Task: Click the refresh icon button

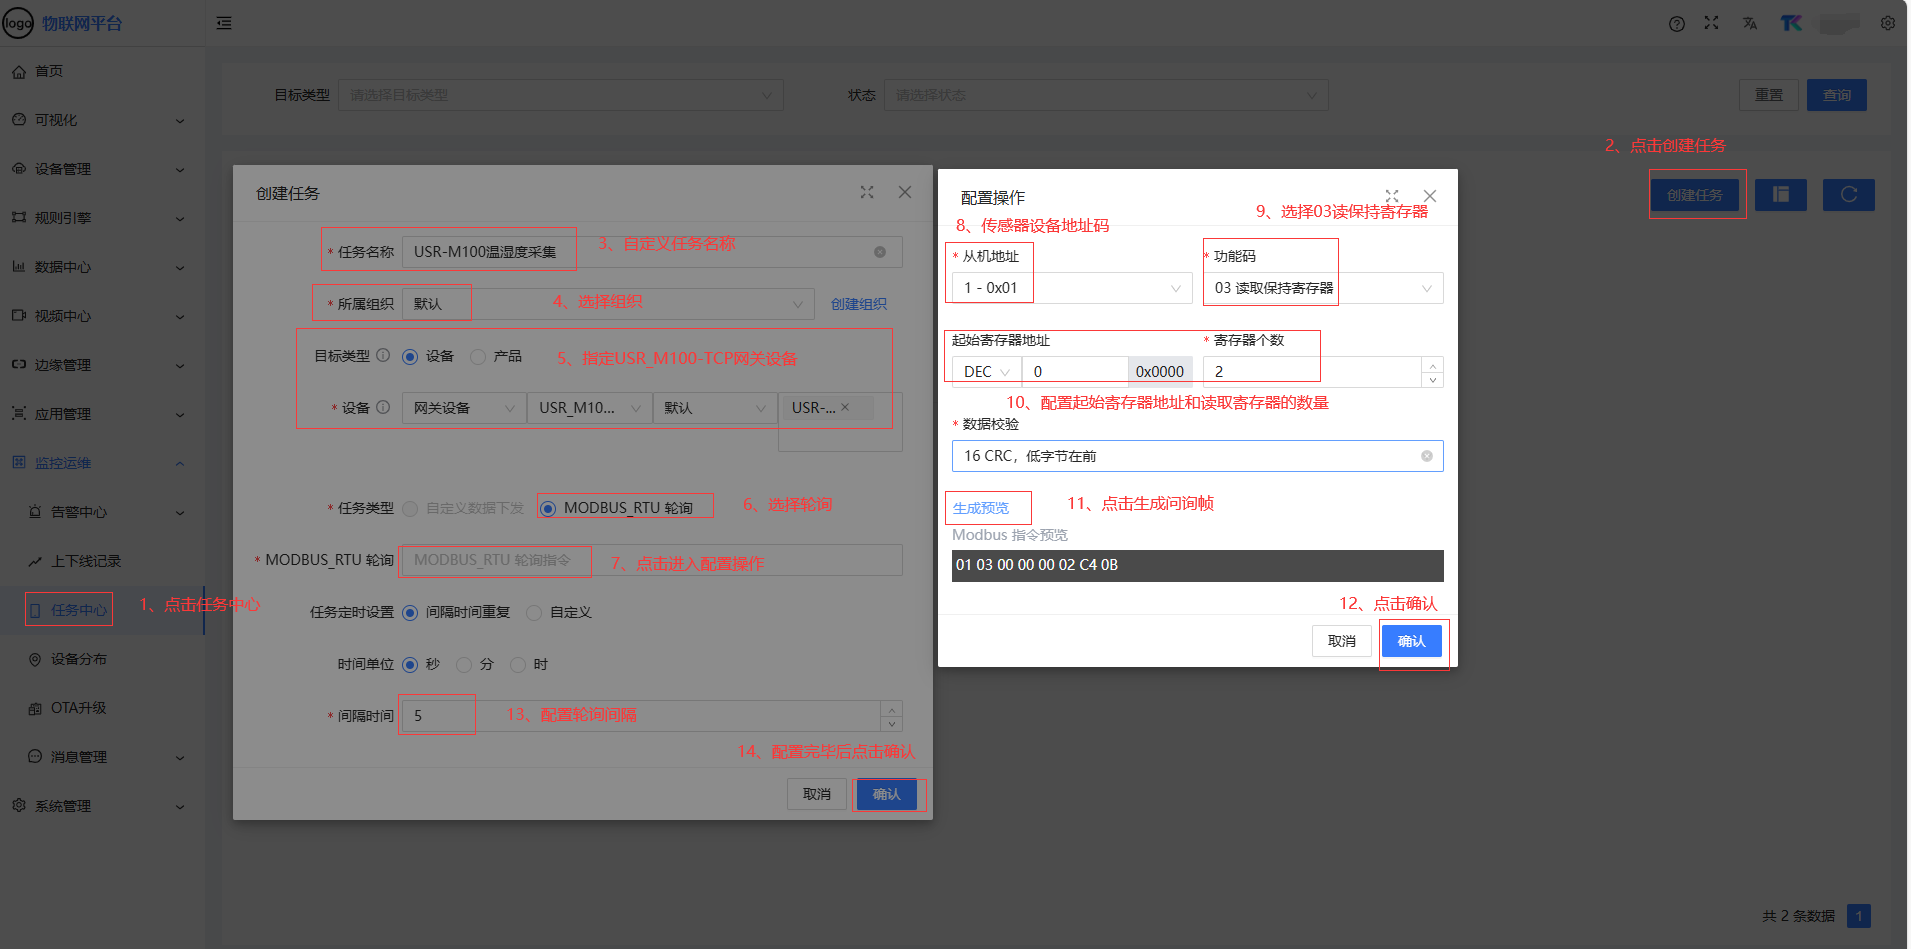Action: [x=1848, y=195]
